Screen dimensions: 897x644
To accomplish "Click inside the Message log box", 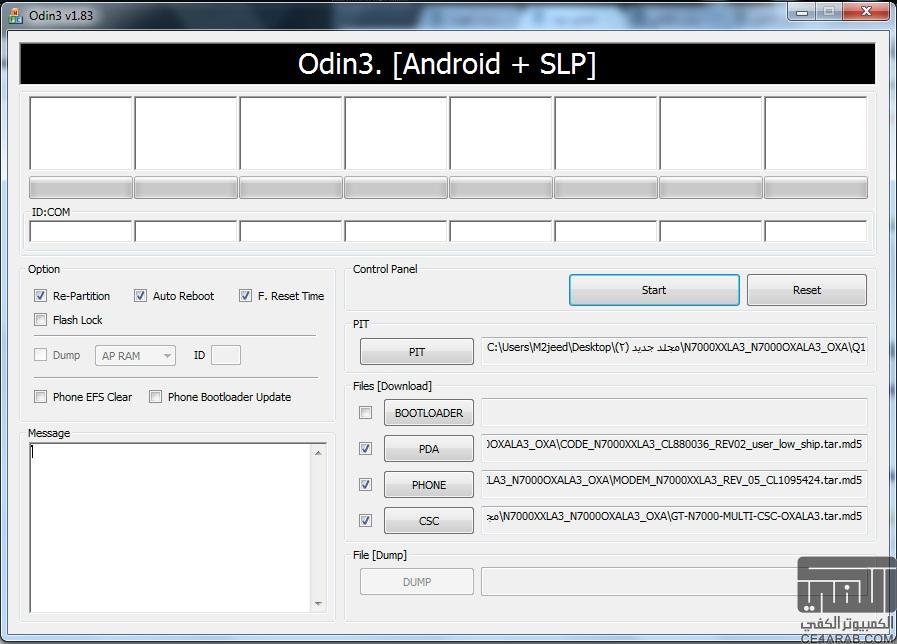I will click(x=170, y=527).
